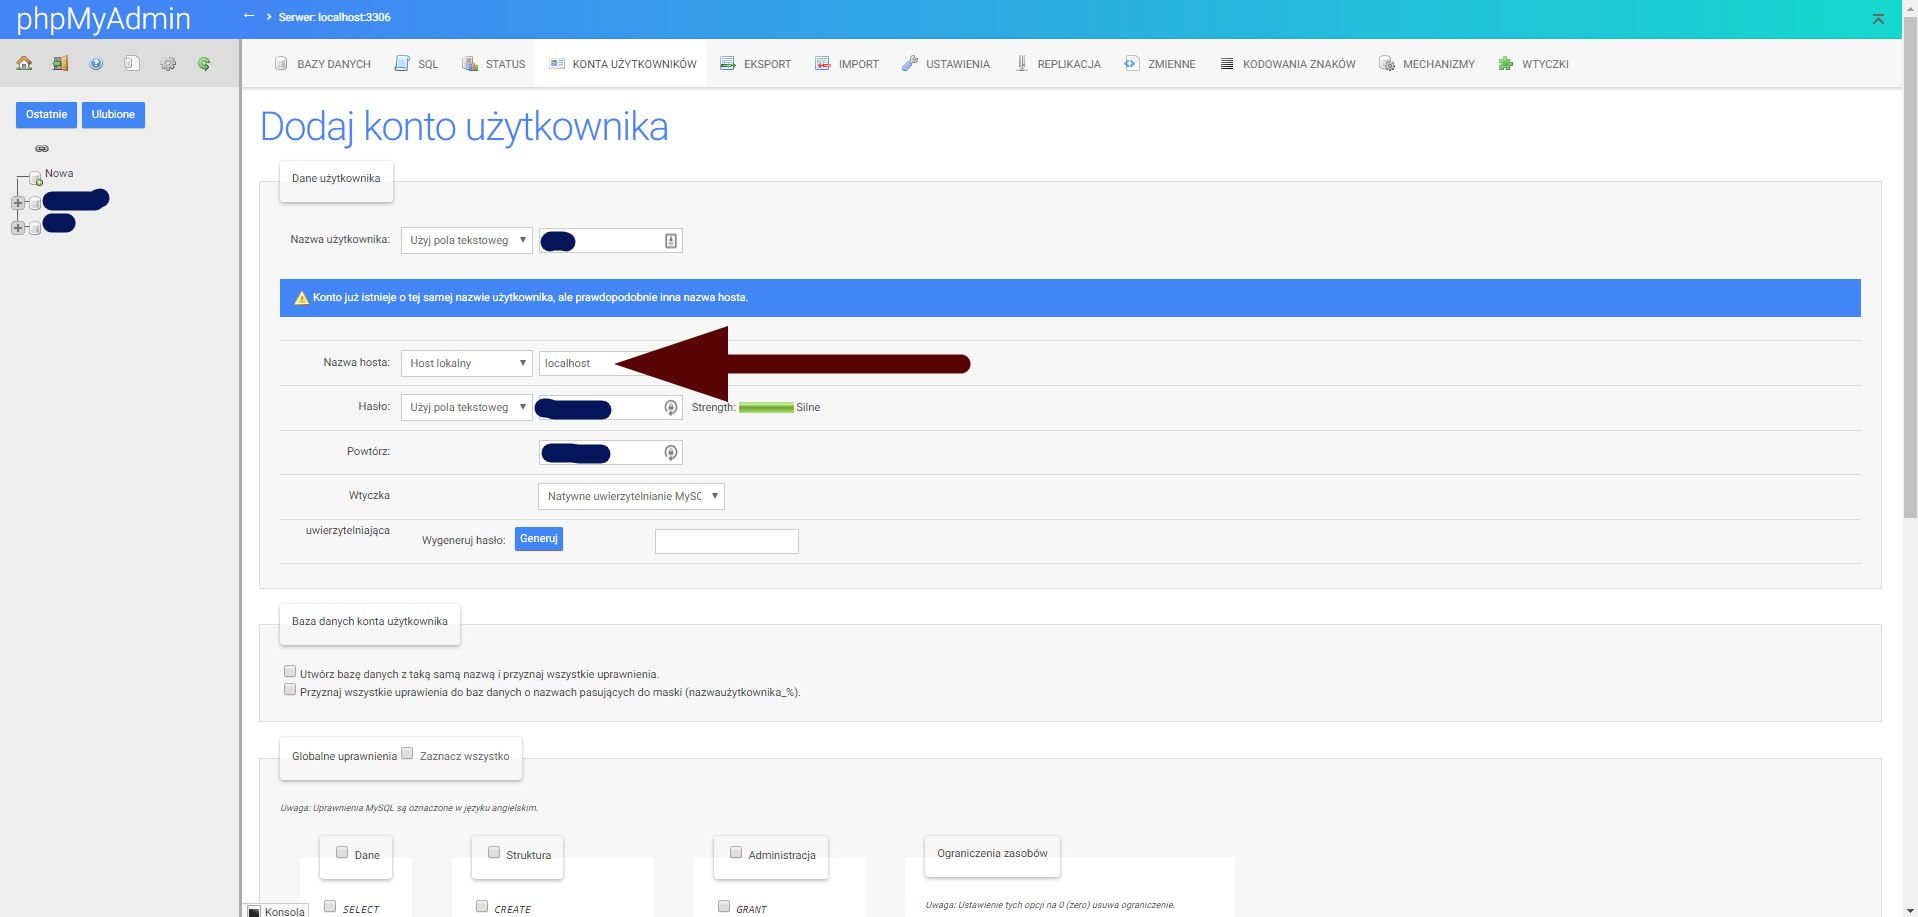This screenshot has height=917, width=1918.
Task: Enable 'Utwórz bazę danych z taką samą nazwą' checkbox
Action: tap(290, 672)
